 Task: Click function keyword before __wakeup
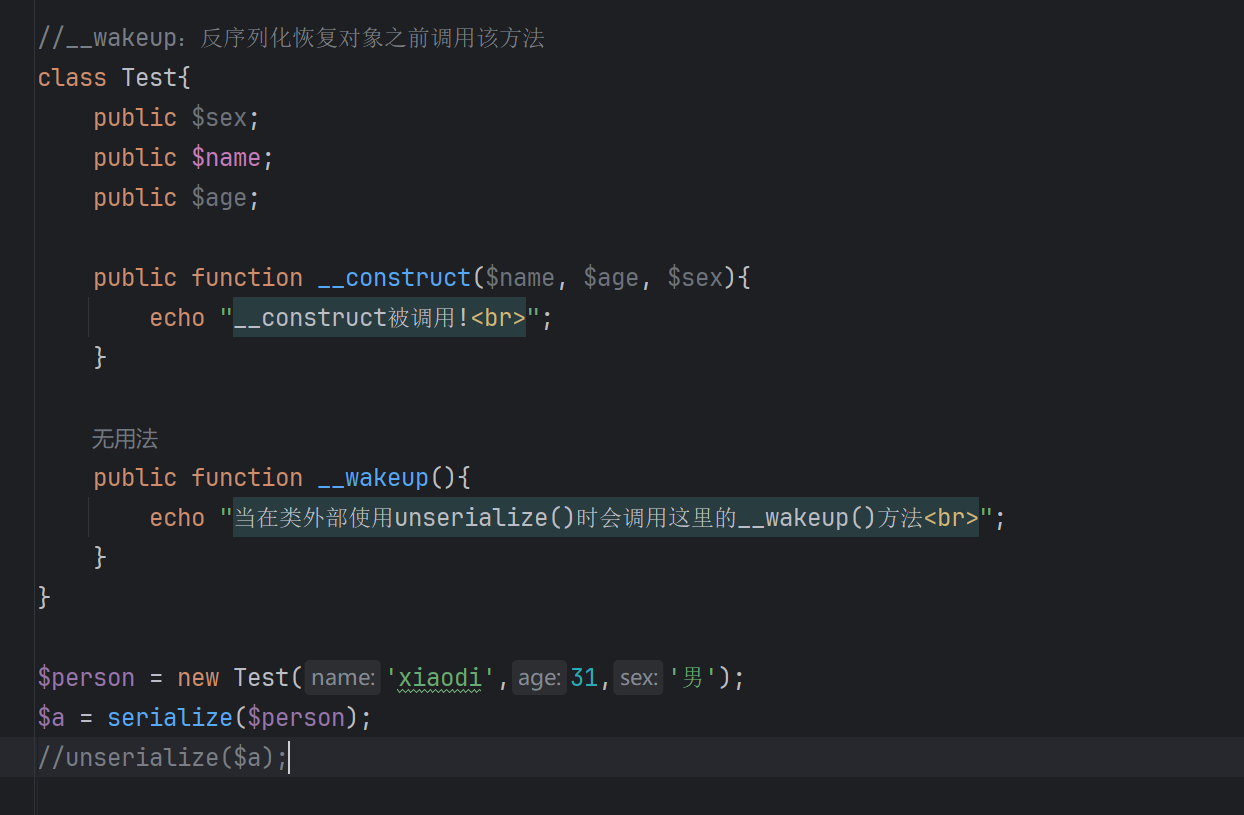[247, 478]
